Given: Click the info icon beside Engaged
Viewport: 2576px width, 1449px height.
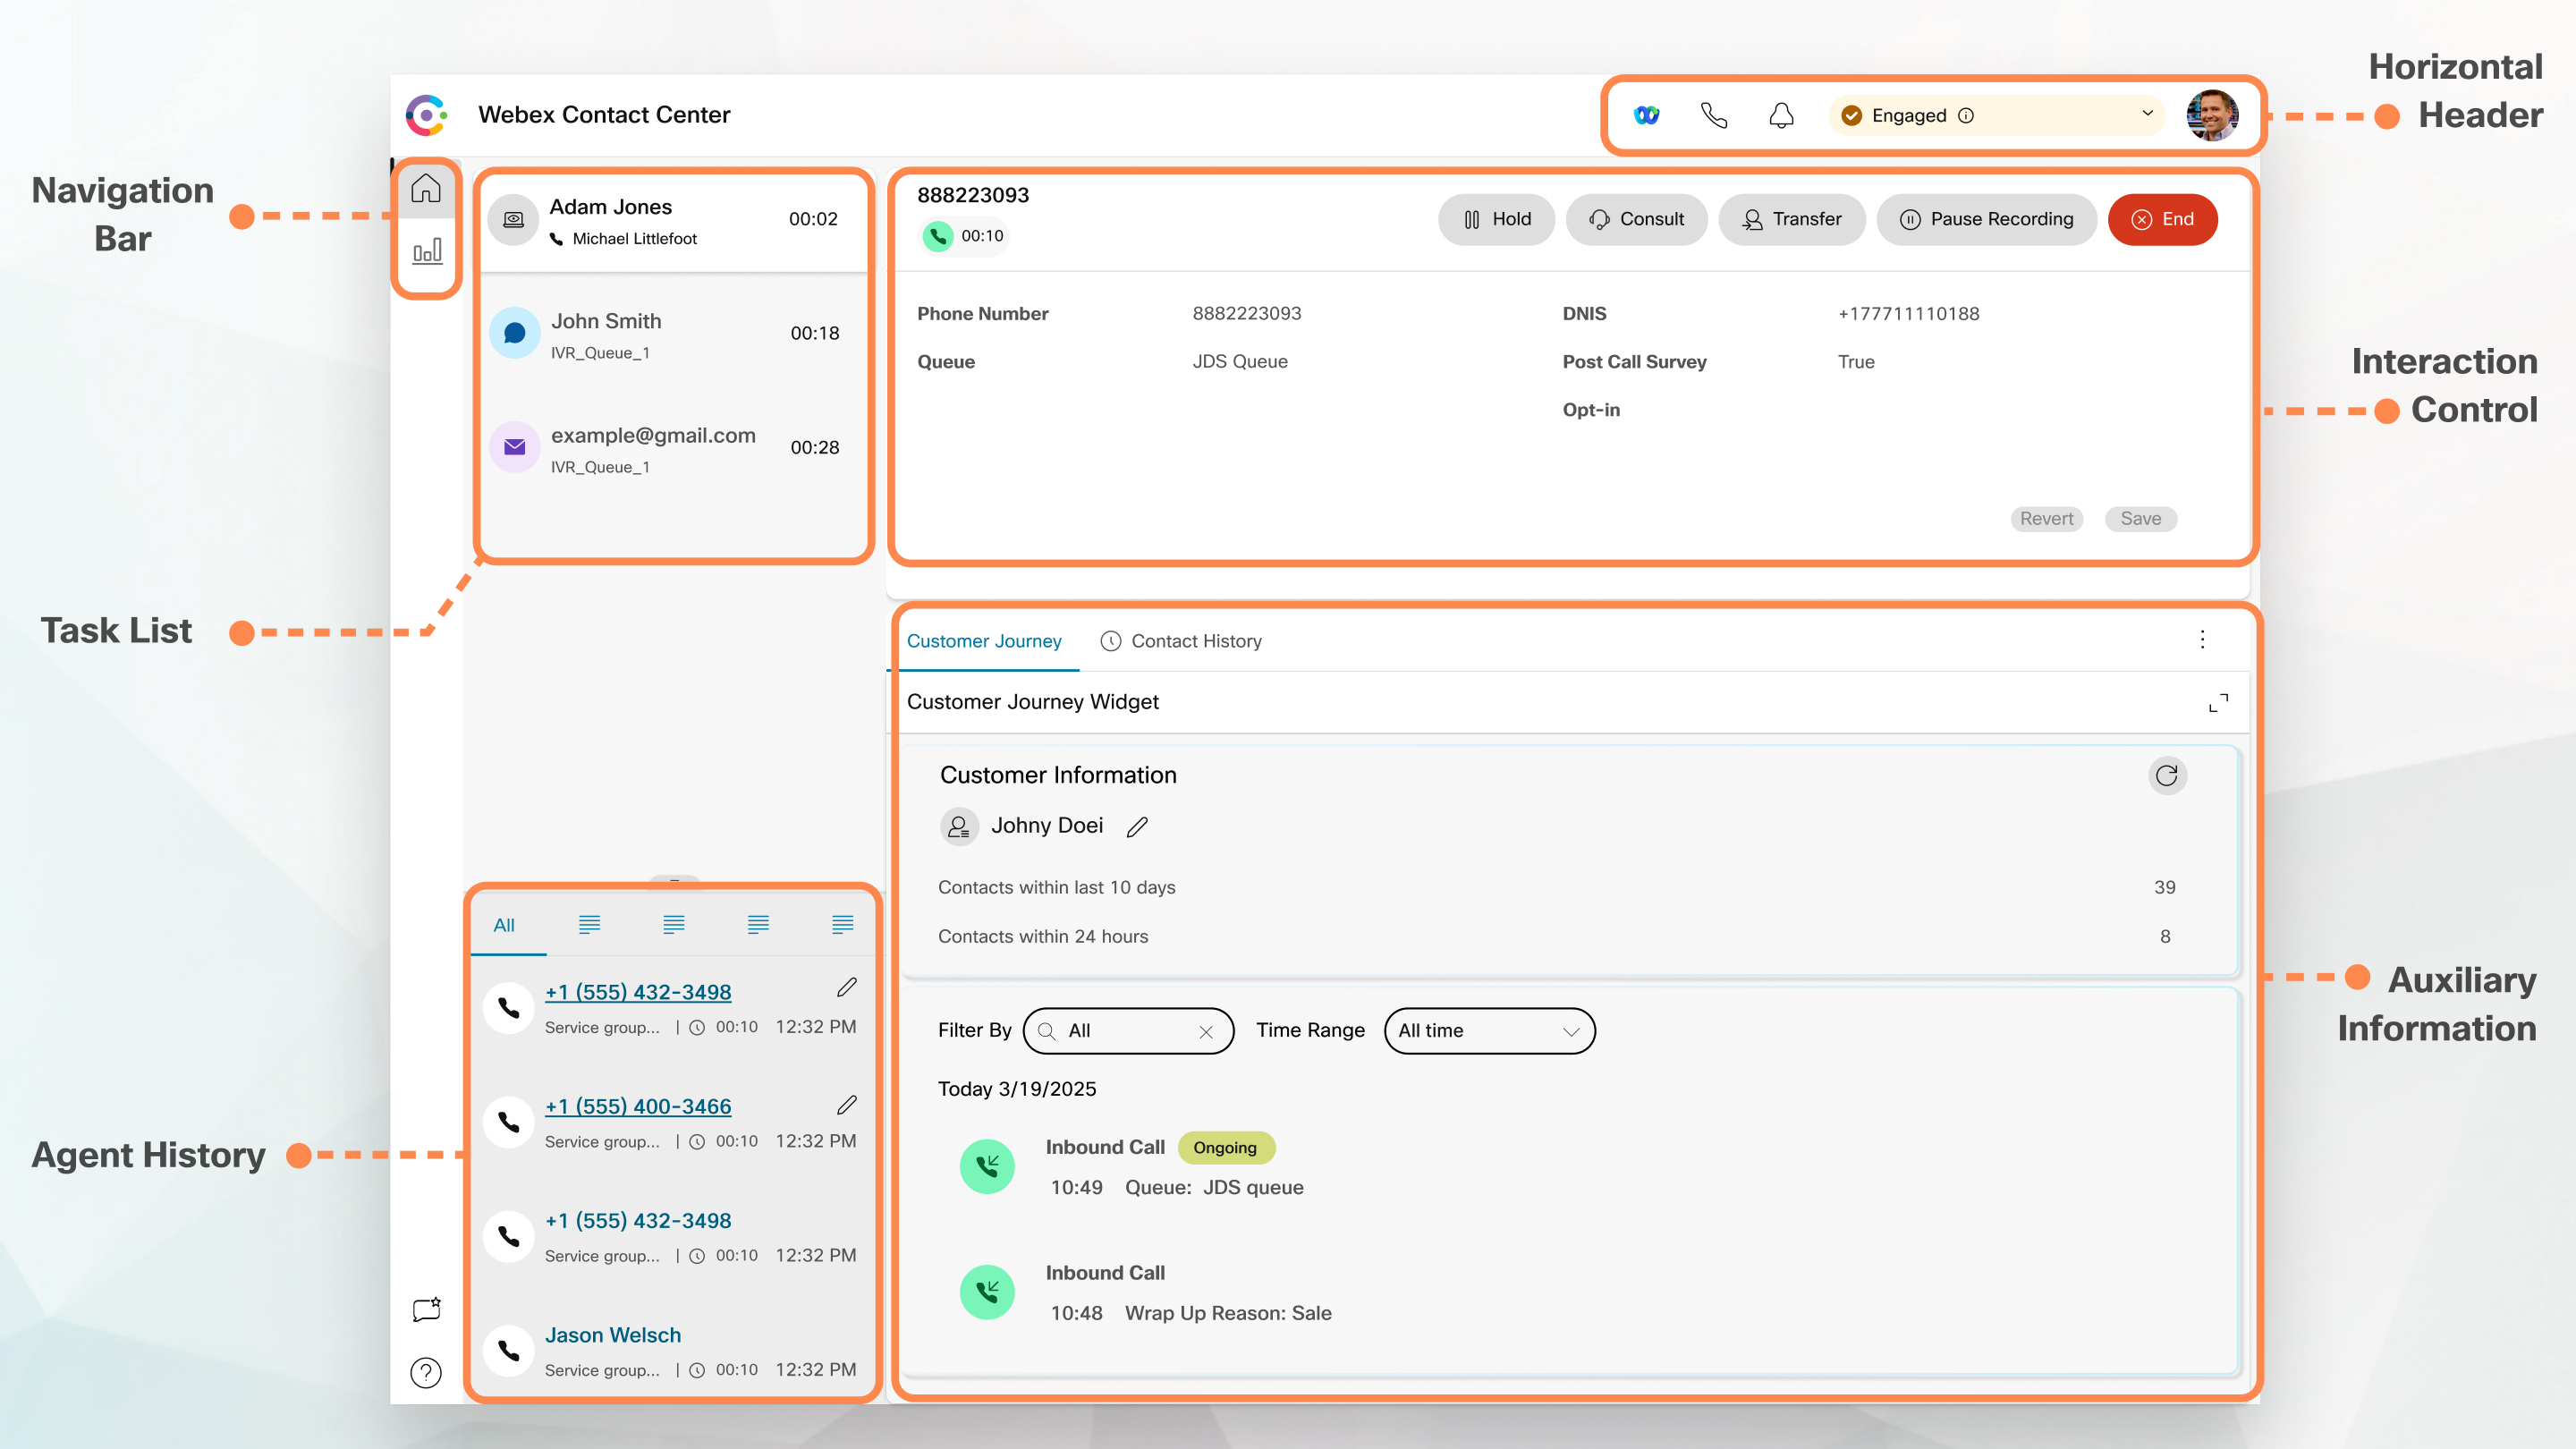Looking at the screenshot, I should point(1966,115).
